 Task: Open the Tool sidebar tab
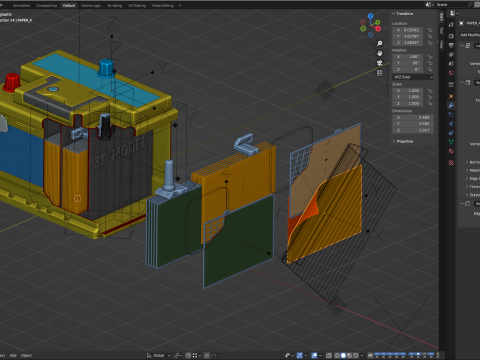441,31
